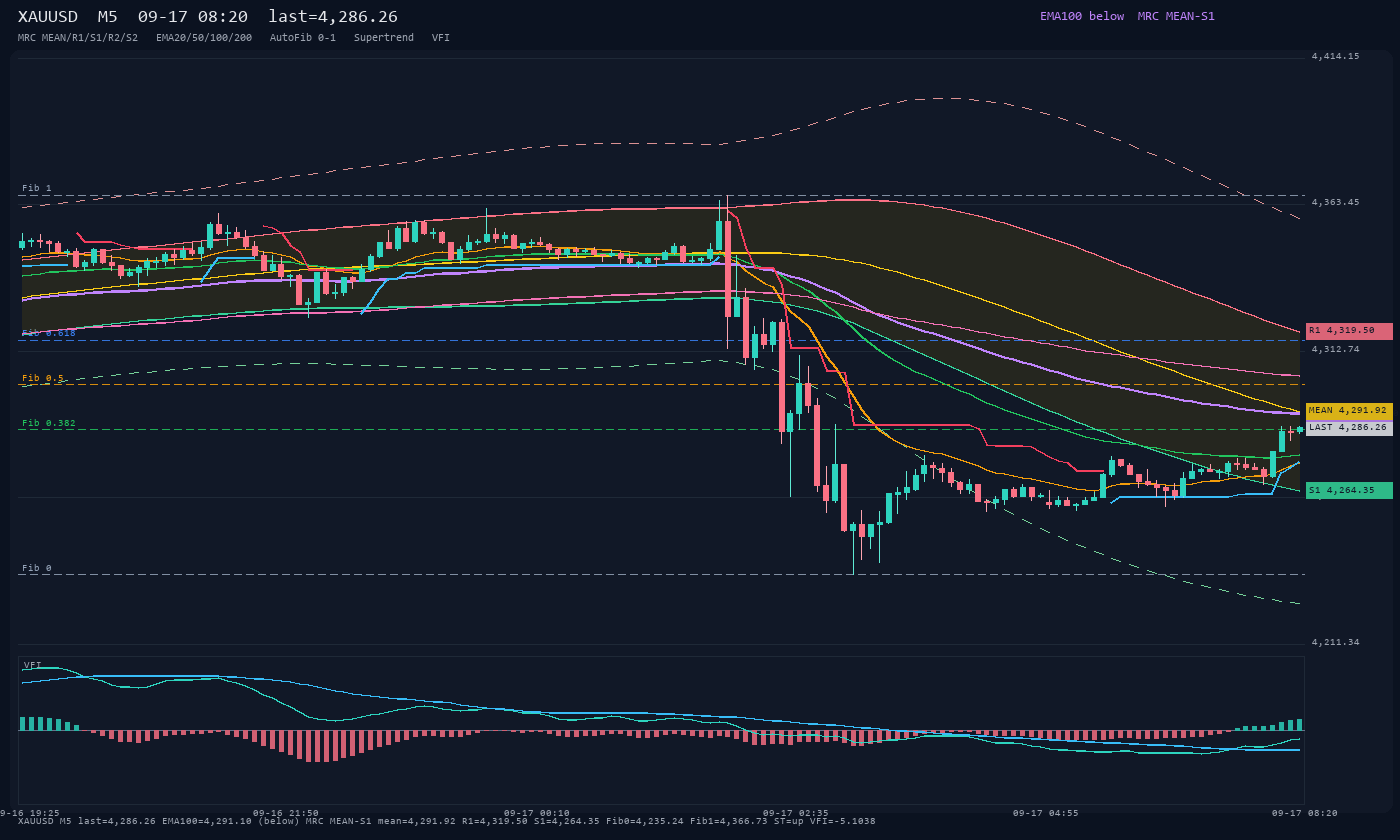Image resolution: width=1400 pixels, height=840 pixels.
Task: Click the 4,414.15 price axis label
Action: [x=1336, y=56]
